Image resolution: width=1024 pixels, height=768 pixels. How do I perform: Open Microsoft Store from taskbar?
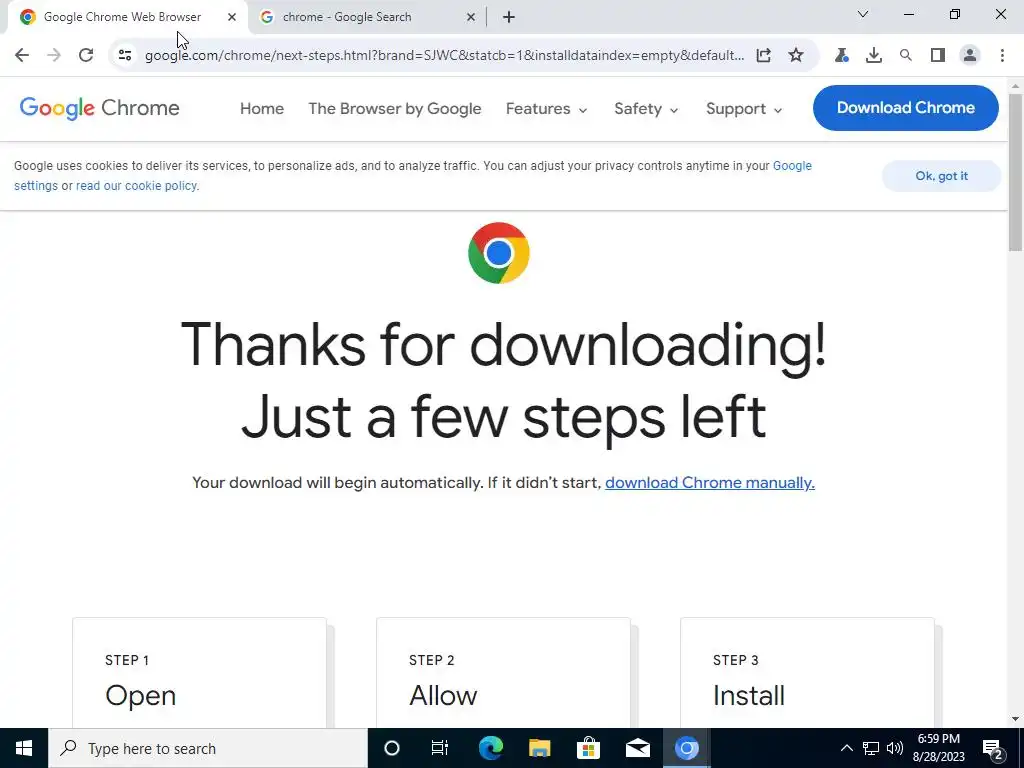coord(588,748)
